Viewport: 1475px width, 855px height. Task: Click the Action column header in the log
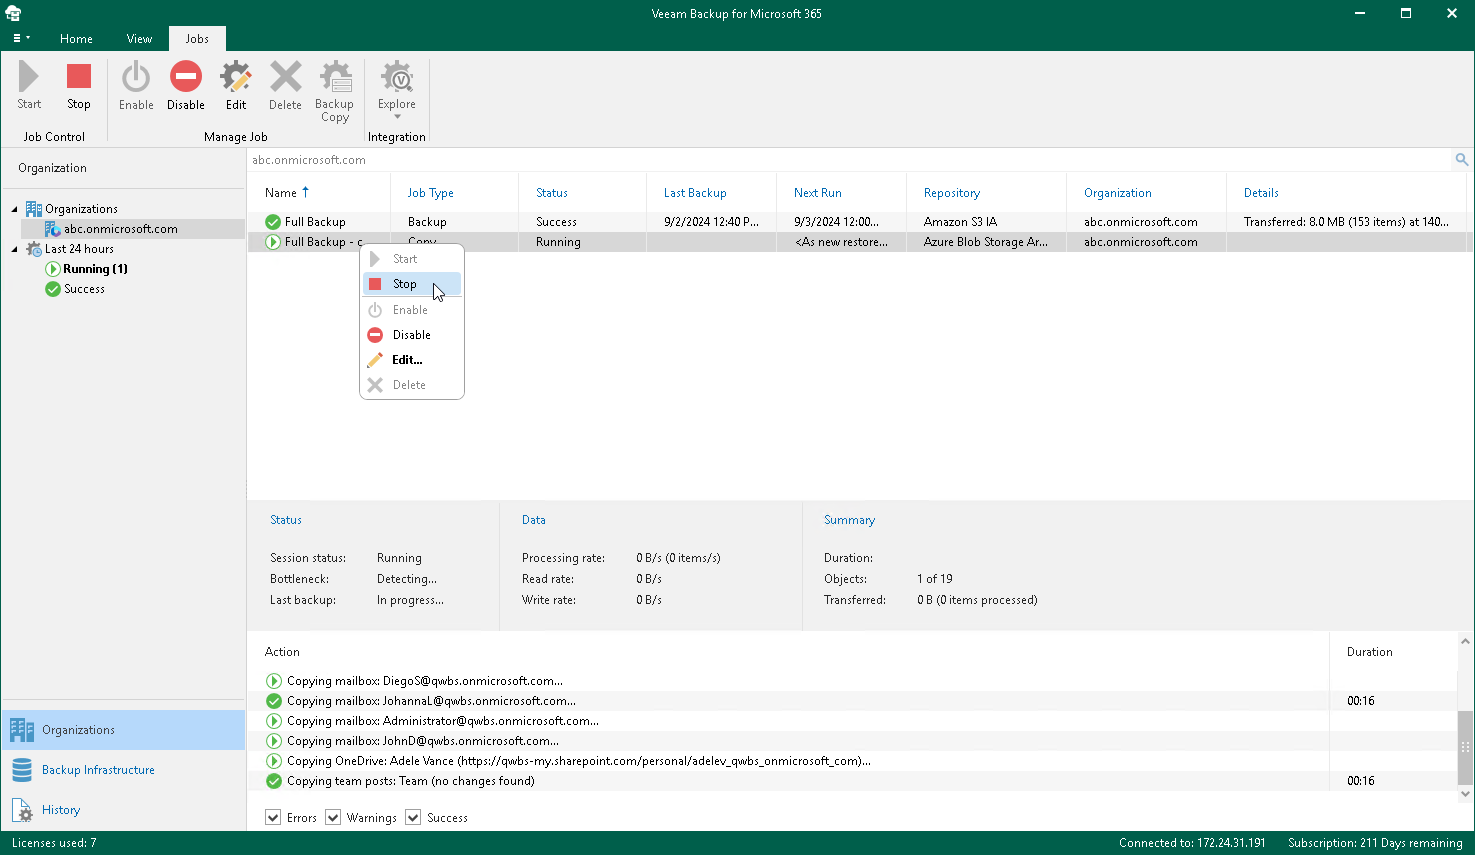coord(282,652)
